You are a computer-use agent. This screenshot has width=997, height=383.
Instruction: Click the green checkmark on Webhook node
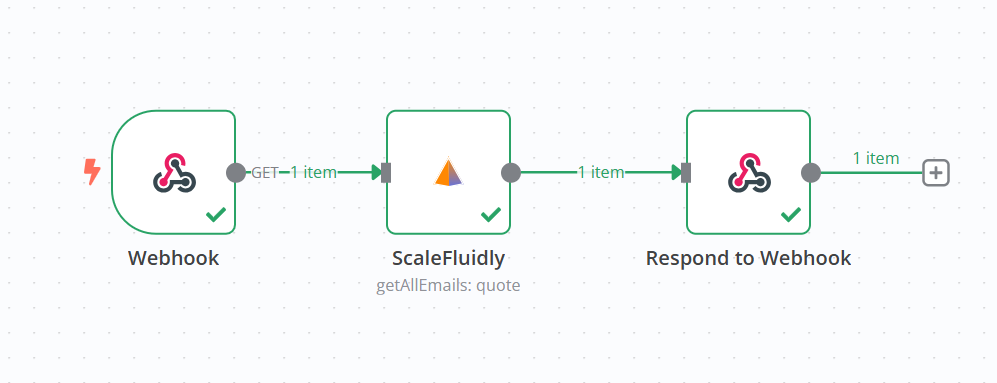coord(216,215)
